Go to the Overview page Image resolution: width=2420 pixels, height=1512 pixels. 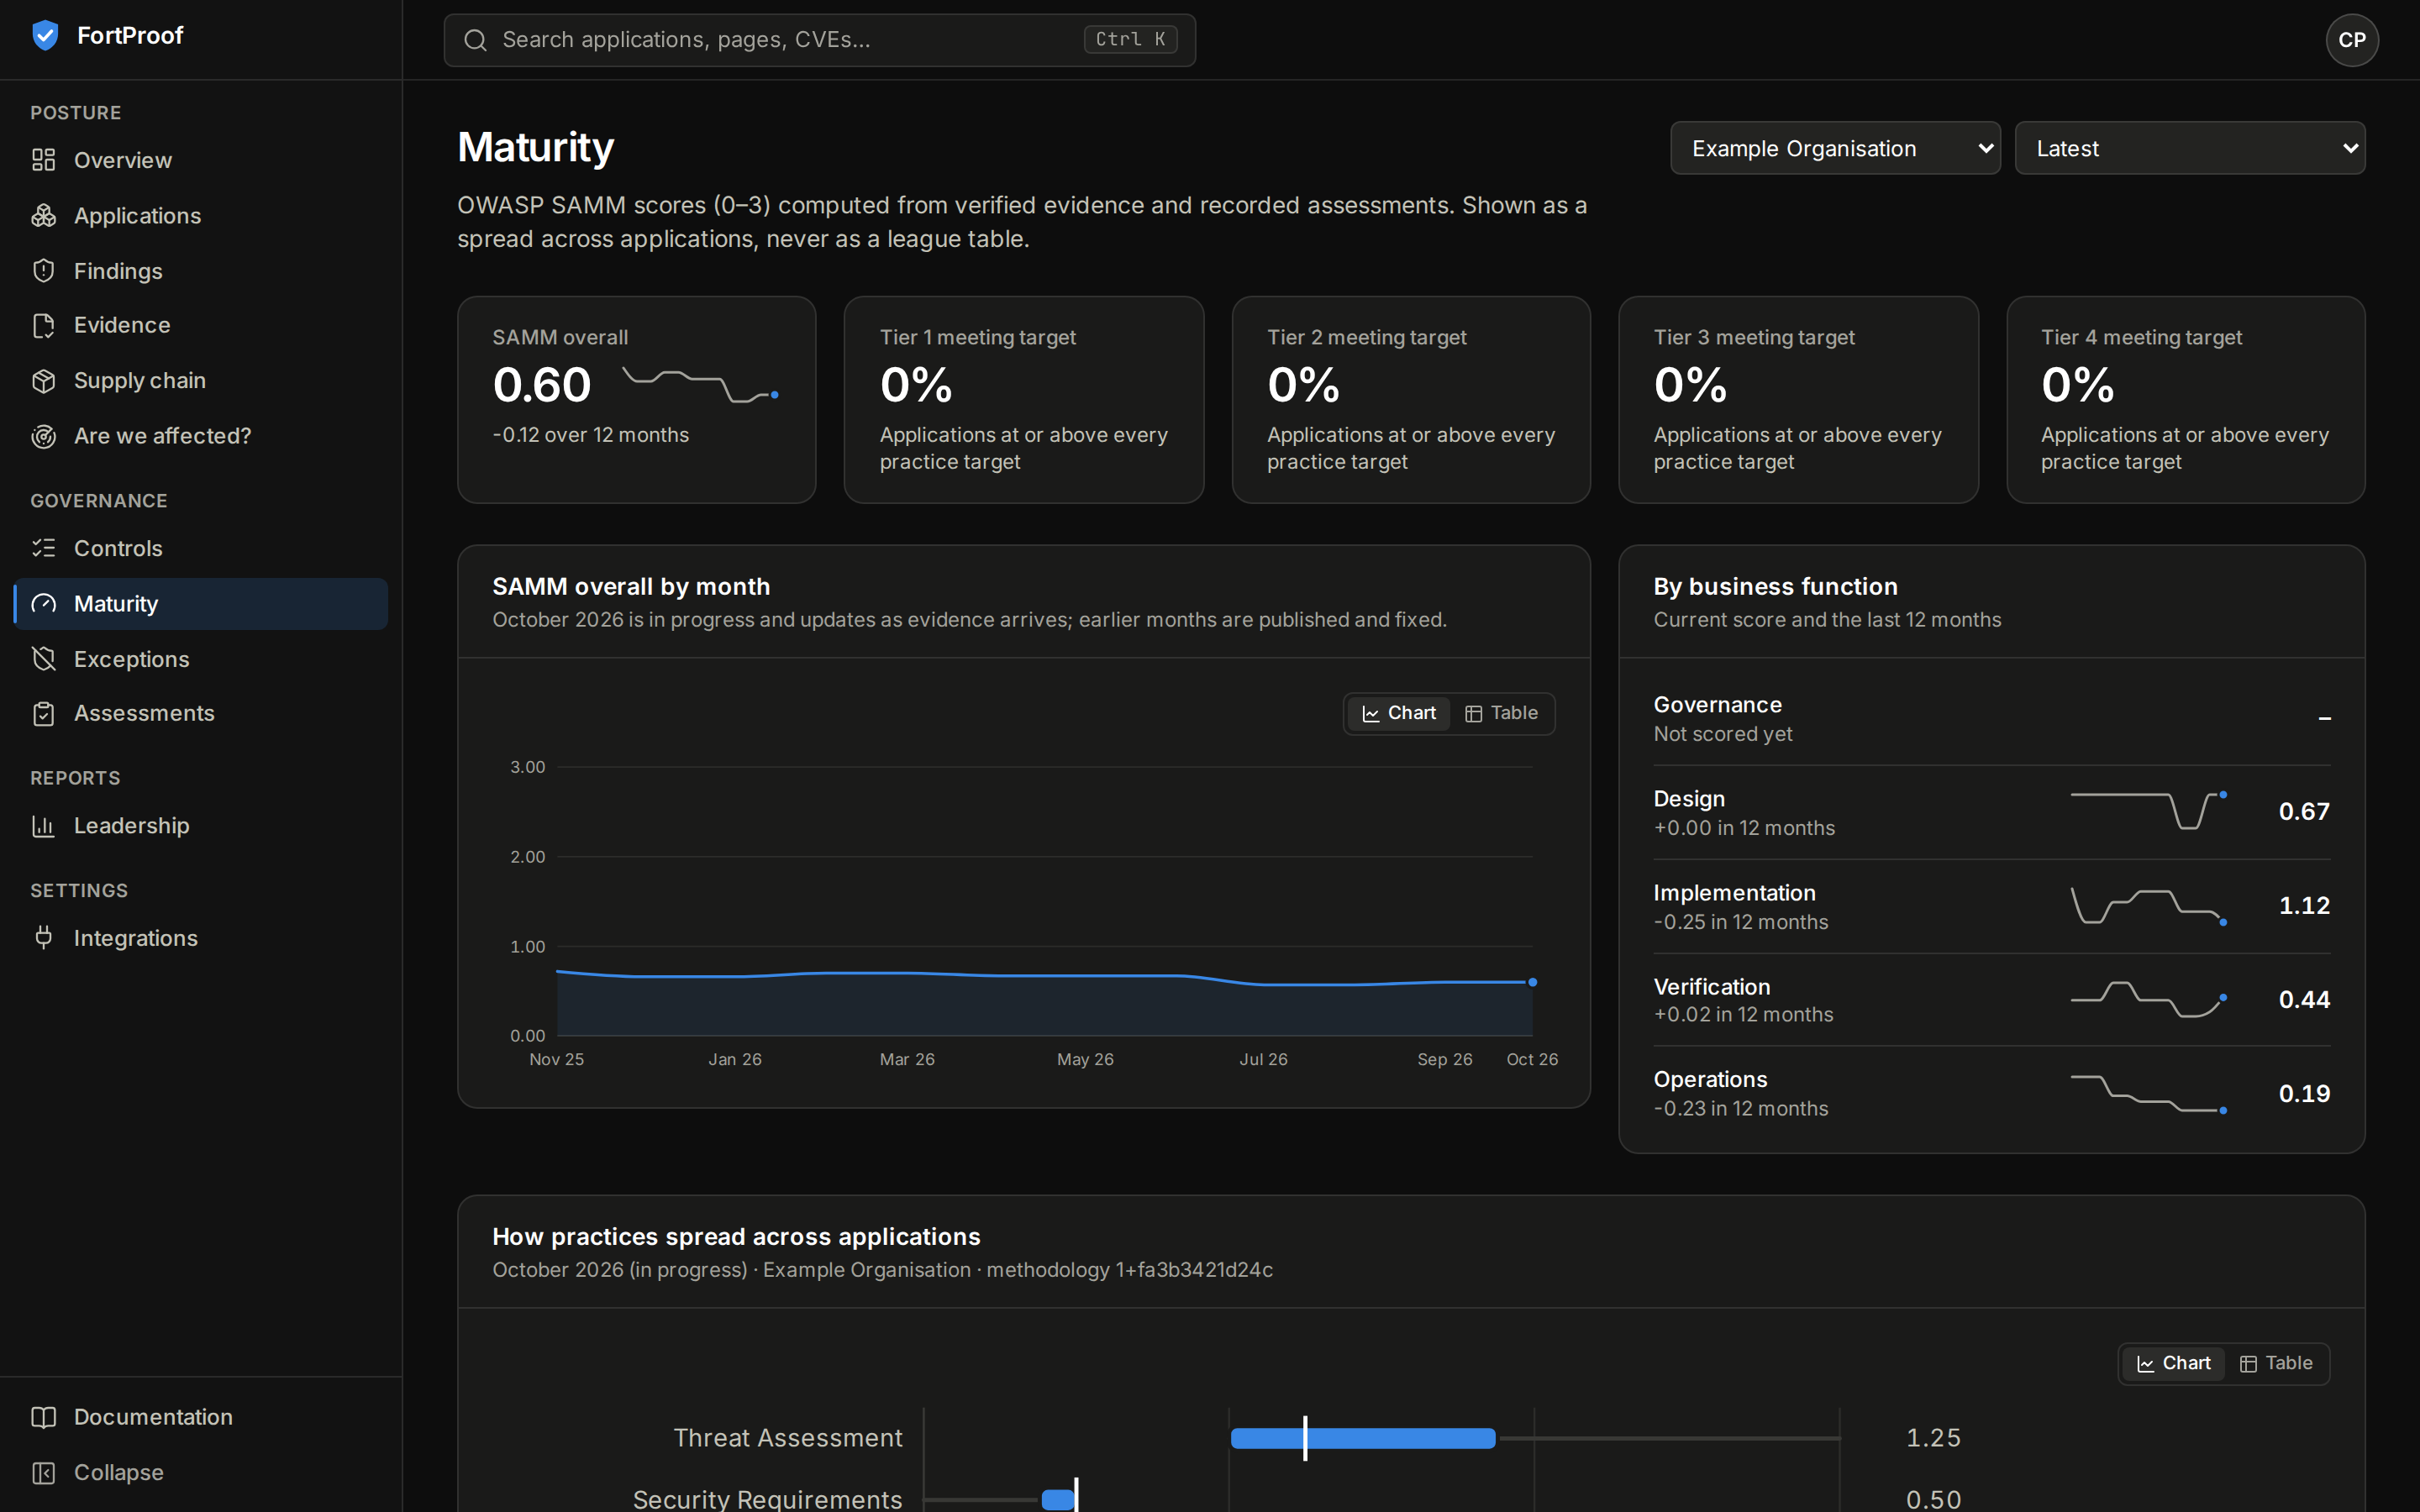[x=201, y=160]
